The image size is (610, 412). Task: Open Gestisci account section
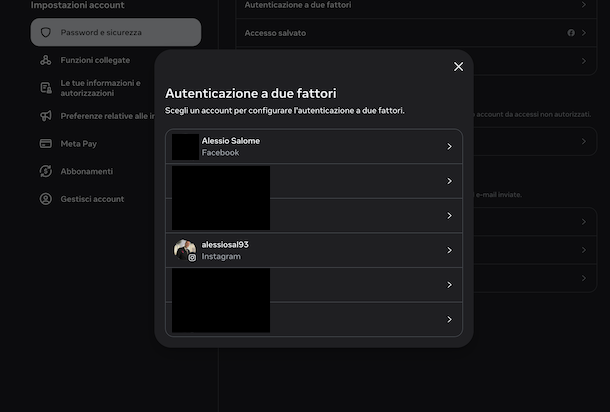click(x=92, y=199)
